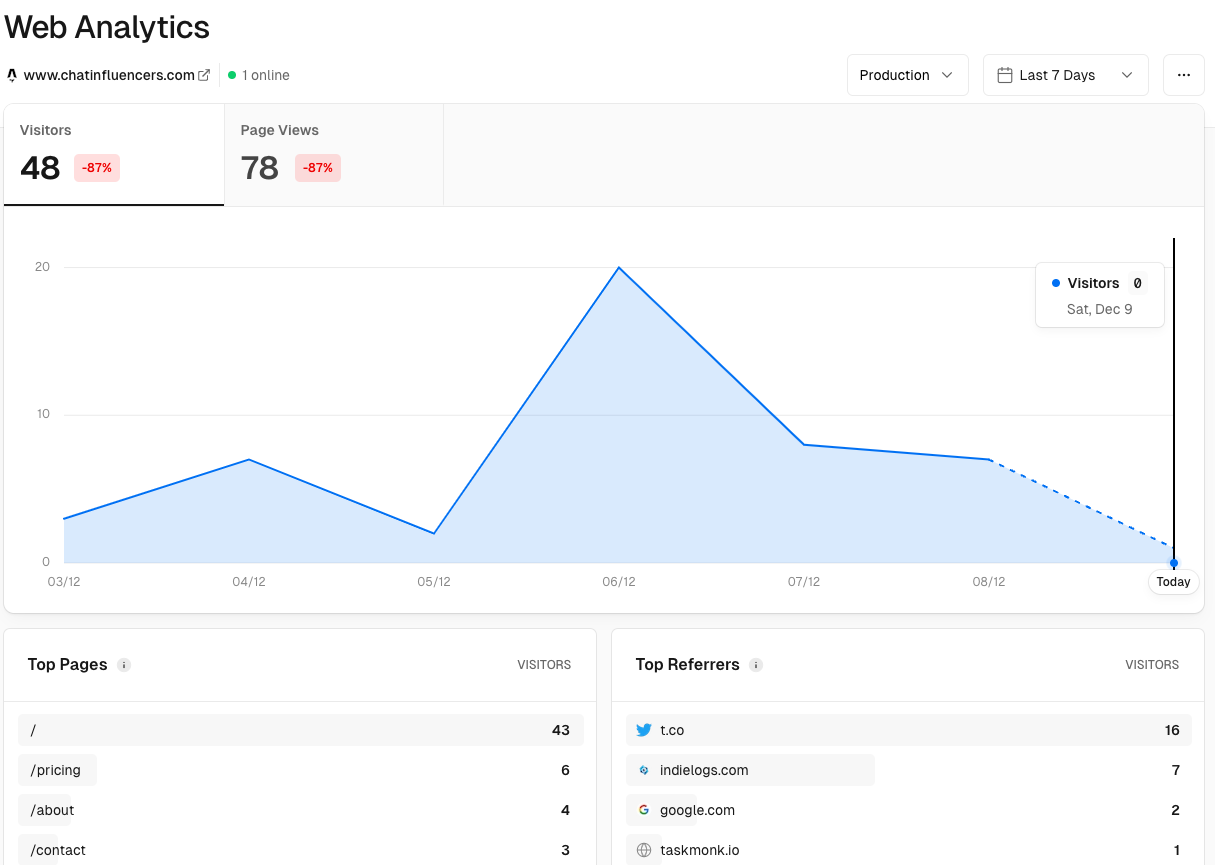This screenshot has height=865, width=1215.
Task: Switch to the Page Views tab
Action: [334, 155]
